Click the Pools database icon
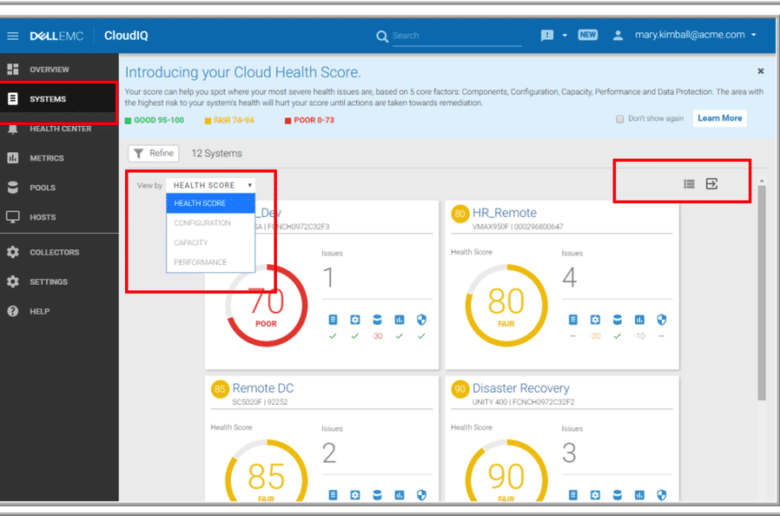 tap(13, 187)
